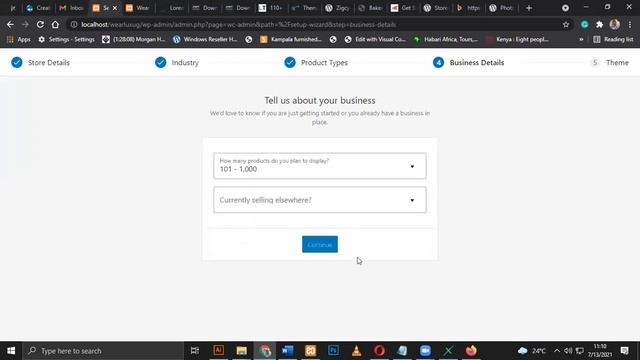The height and width of the screenshot is (360, 640).
Task: Go back with the browser back arrow
Action: tap(10, 24)
